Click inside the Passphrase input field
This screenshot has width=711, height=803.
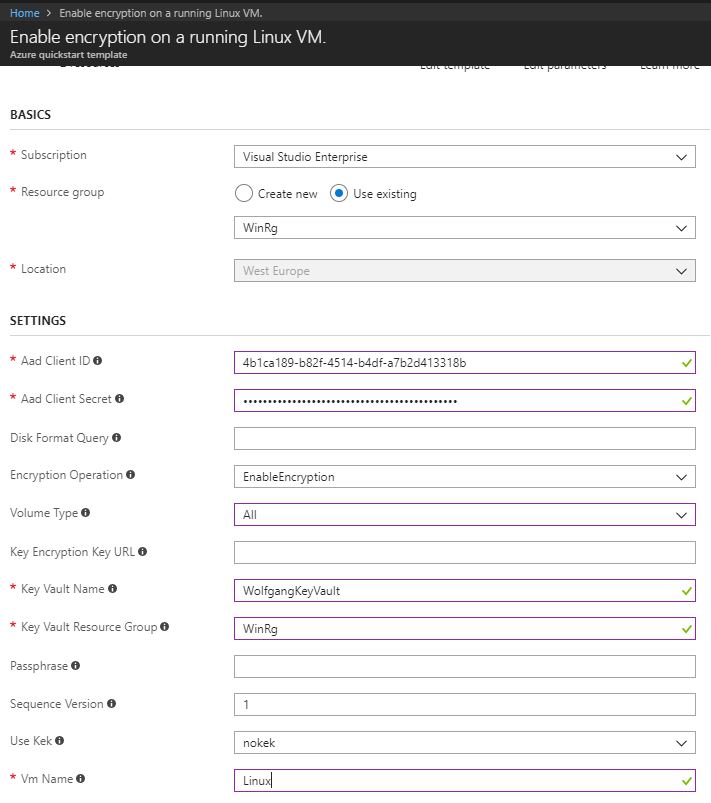[x=464, y=666]
